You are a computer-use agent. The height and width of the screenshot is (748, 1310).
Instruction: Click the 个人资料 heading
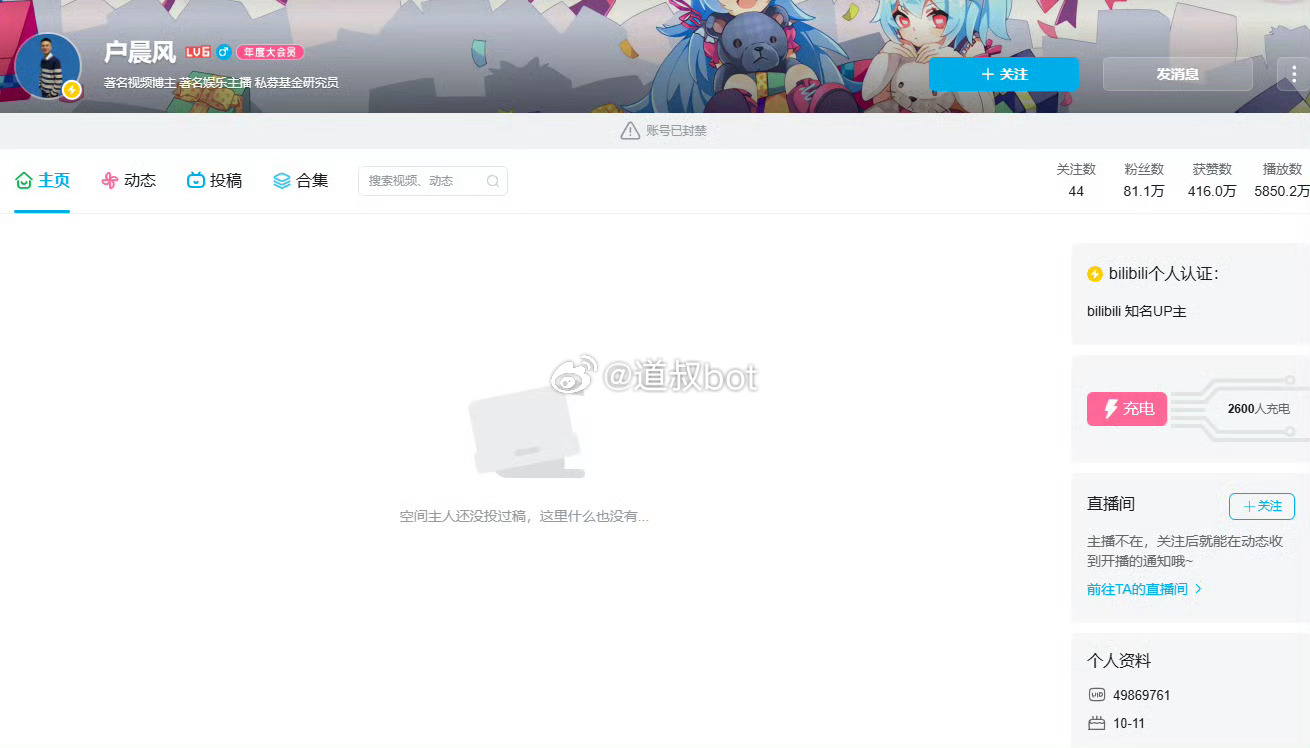(x=1119, y=661)
